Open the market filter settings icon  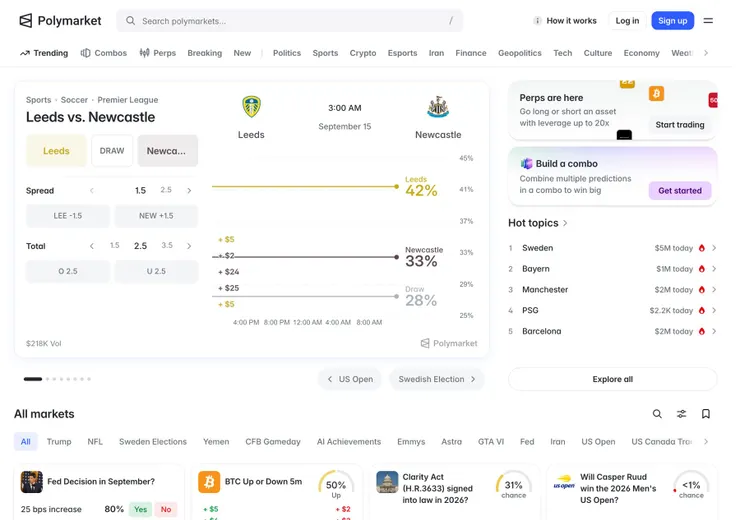[681, 414]
